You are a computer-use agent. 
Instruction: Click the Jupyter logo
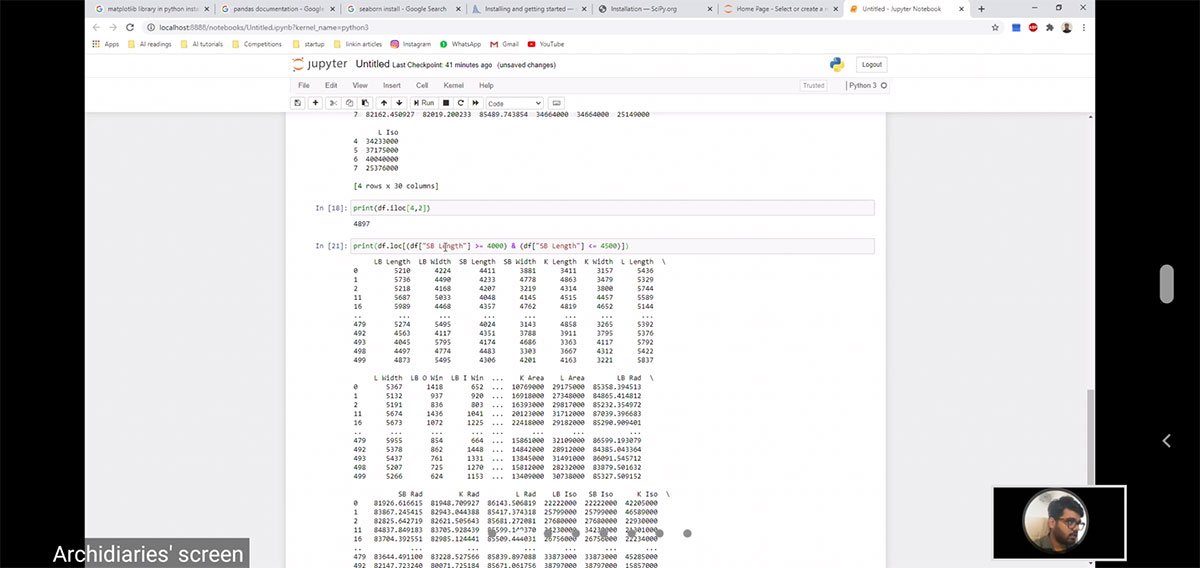click(320, 65)
